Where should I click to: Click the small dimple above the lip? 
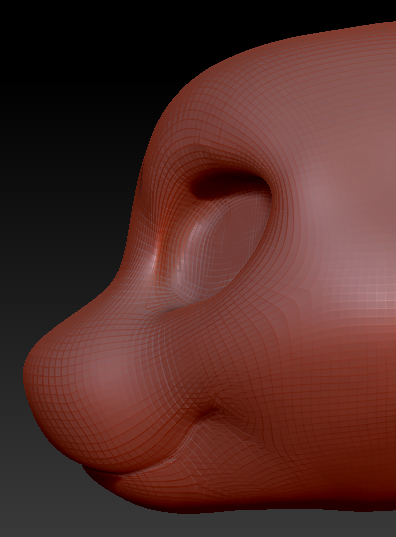[x=208, y=410]
